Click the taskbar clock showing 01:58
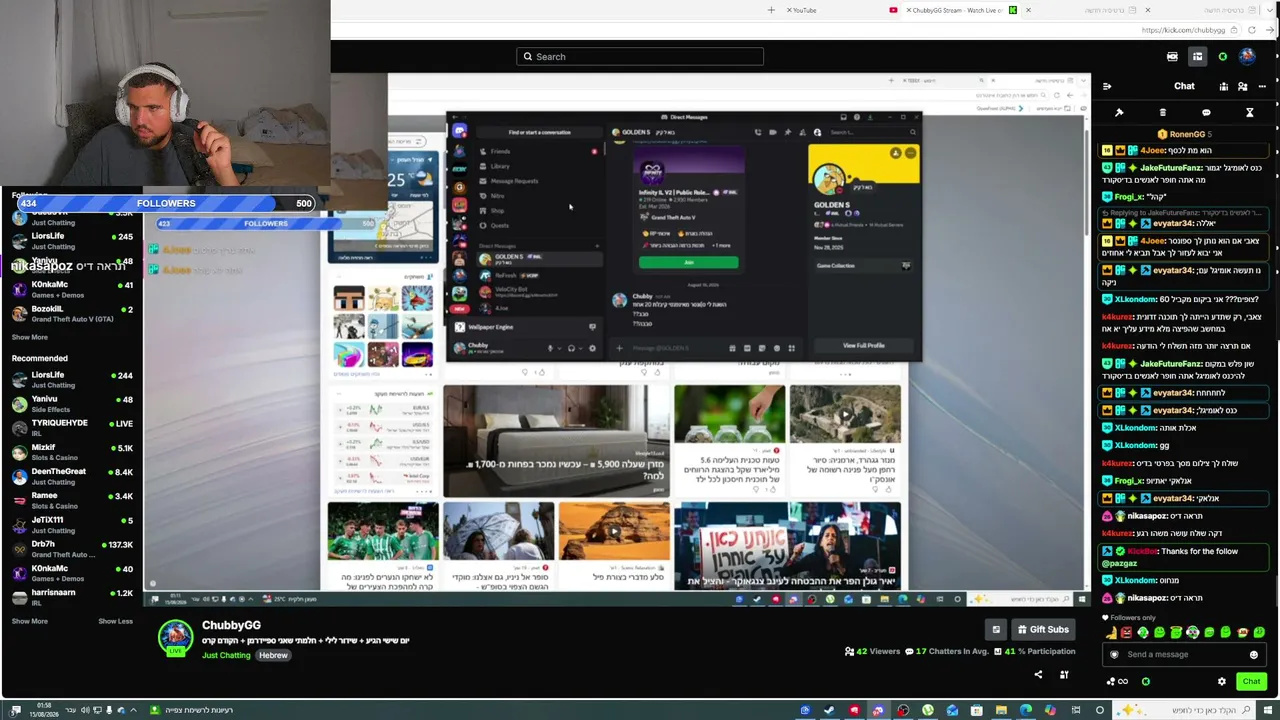The height and width of the screenshot is (720, 1280). (x=45, y=710)
